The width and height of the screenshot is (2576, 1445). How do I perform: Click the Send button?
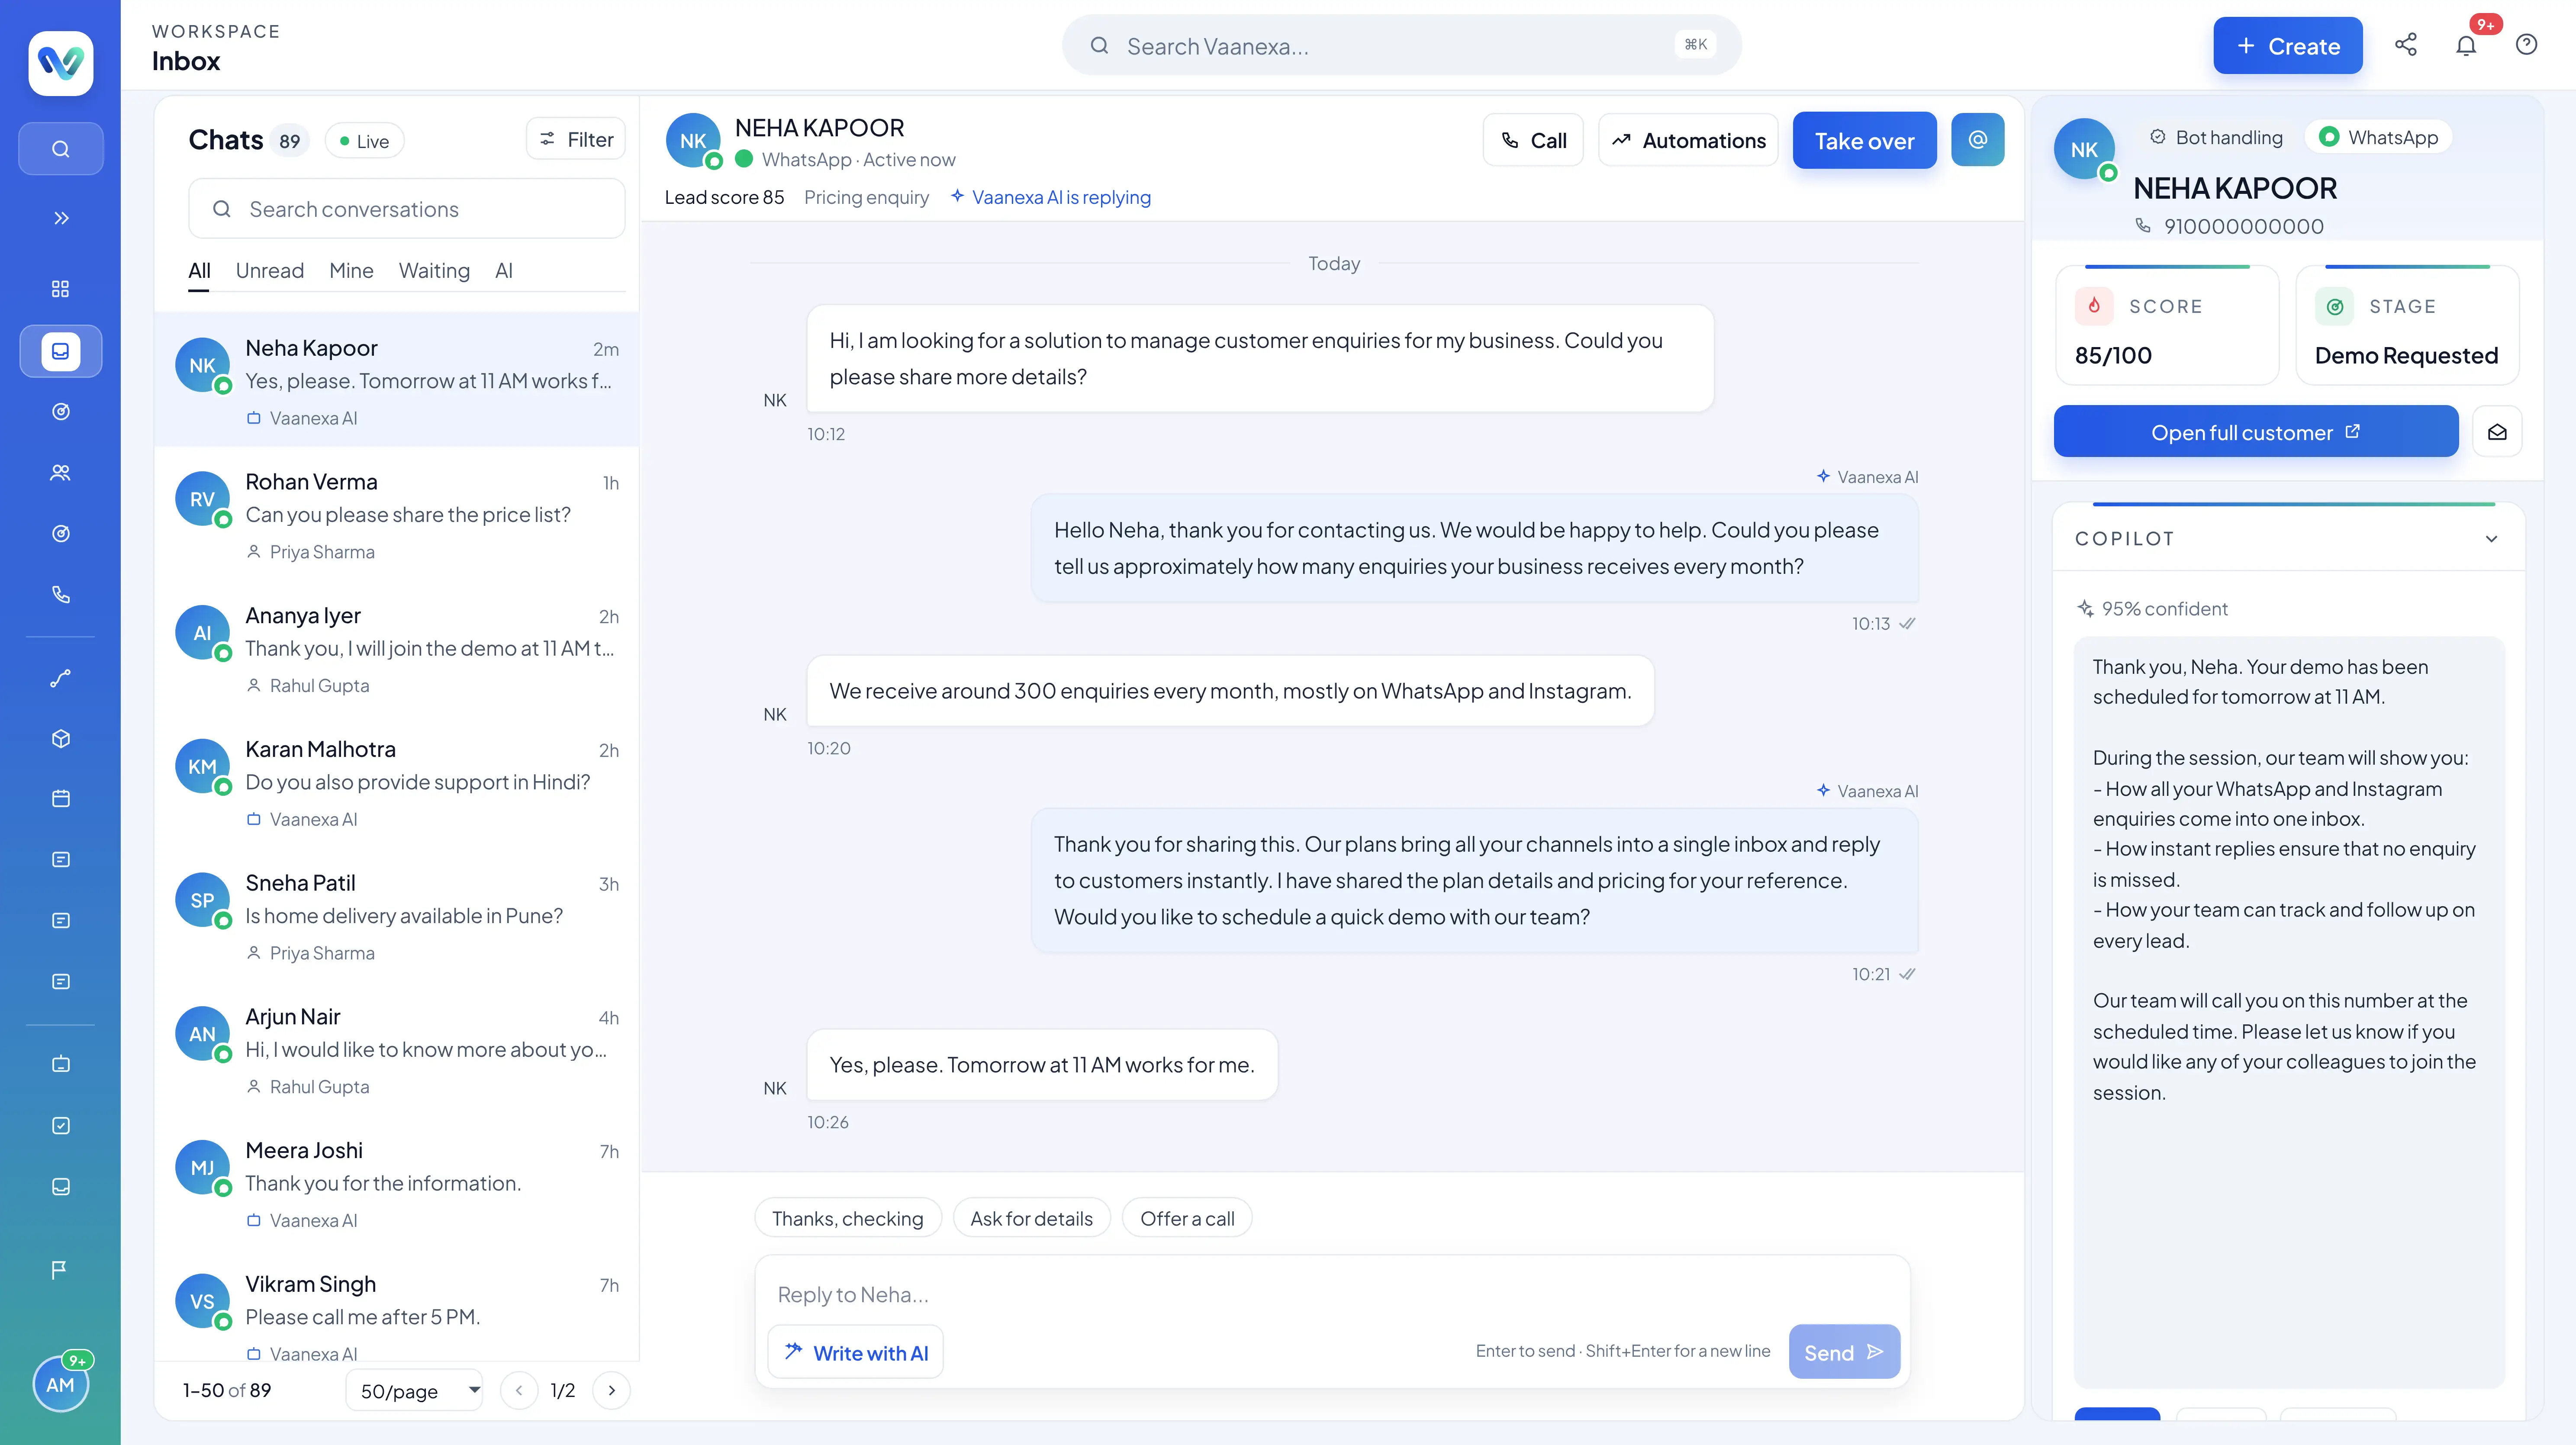coord(1844,1353)
